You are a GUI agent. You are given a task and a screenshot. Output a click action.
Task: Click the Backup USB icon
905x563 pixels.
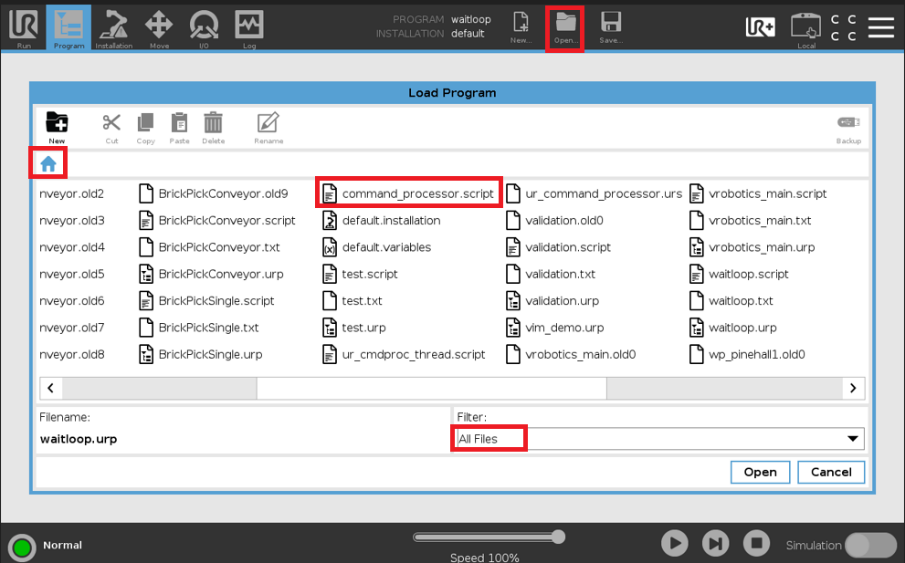[848, 128]
